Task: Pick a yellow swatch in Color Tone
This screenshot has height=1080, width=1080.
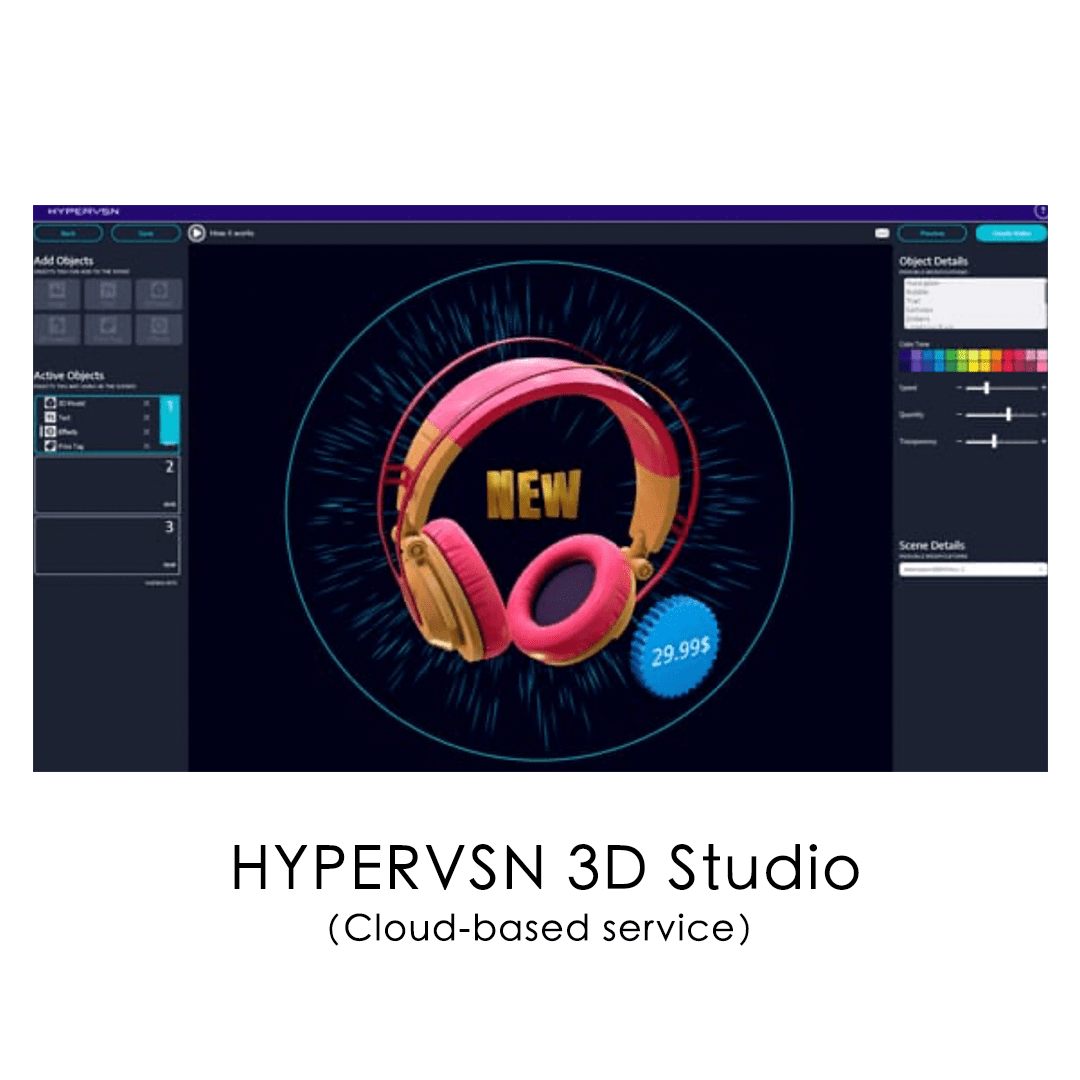Action: pyautogui.click(x=973, y=355)
